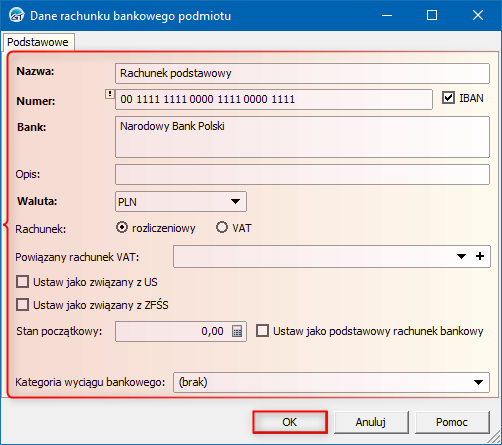502x445 pixels.
Task: Confirm with the OK button
Action: click(x=290, y=422)
